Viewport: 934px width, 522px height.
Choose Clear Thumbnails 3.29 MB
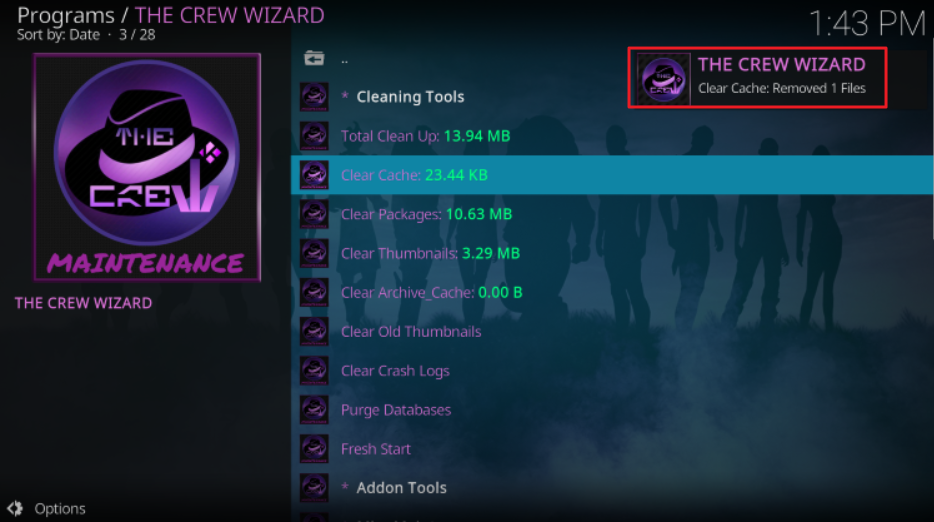612,253
